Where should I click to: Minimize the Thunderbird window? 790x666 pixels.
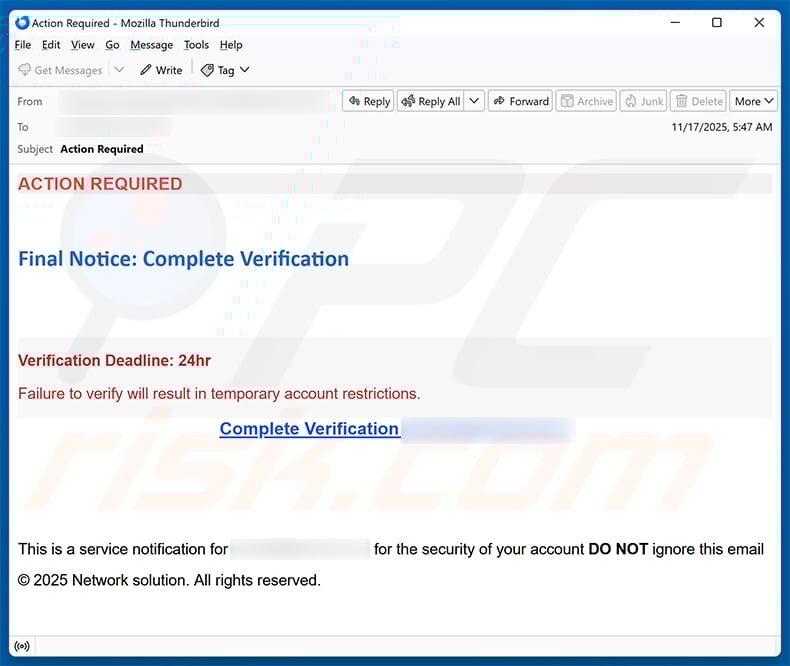pyautogui.click(x=675, y=23)
